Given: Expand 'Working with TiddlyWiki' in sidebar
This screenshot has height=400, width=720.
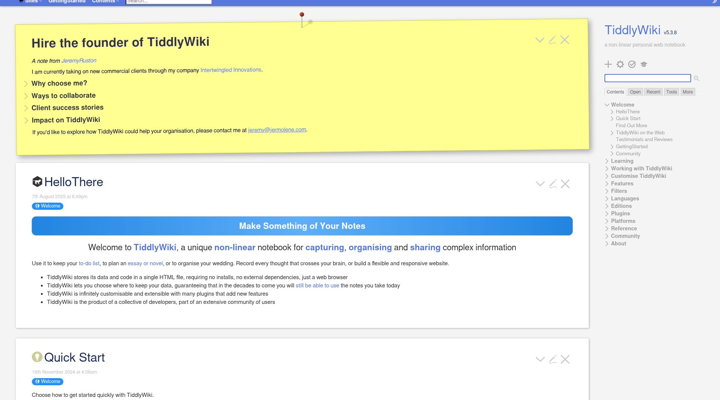Looking at the screenshot, I should 607,169.
